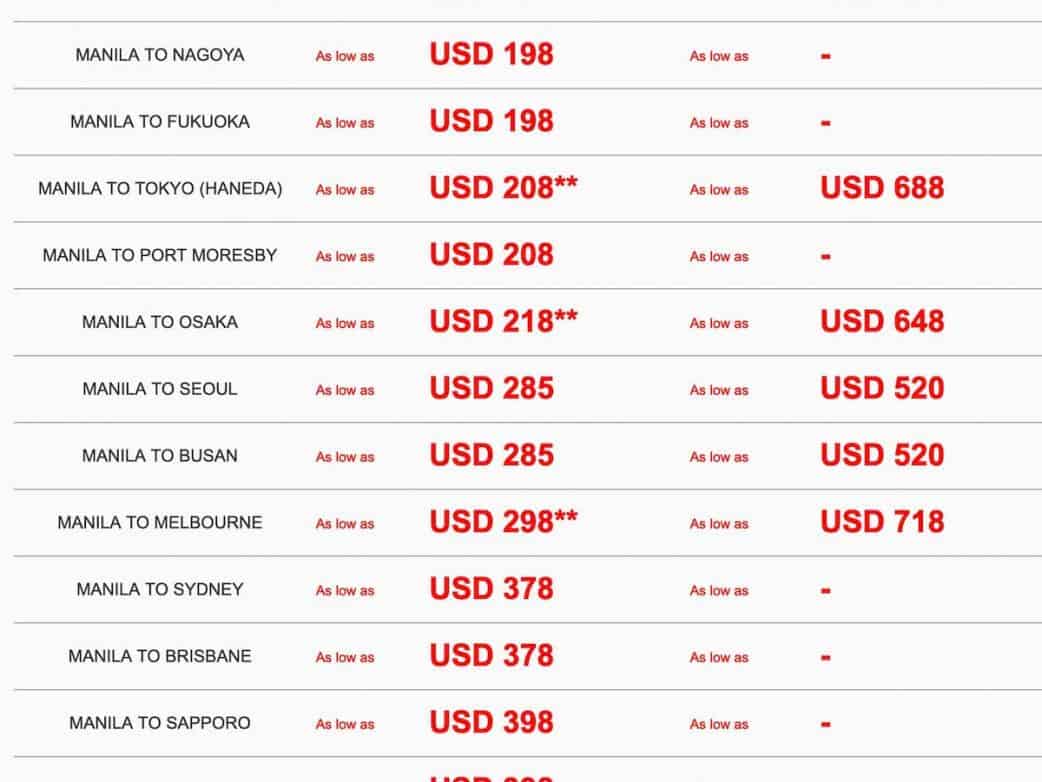
Task: Click the MANILA TO MELBOURNE route label
Action: pyautogui.click(x=160, y=522)
